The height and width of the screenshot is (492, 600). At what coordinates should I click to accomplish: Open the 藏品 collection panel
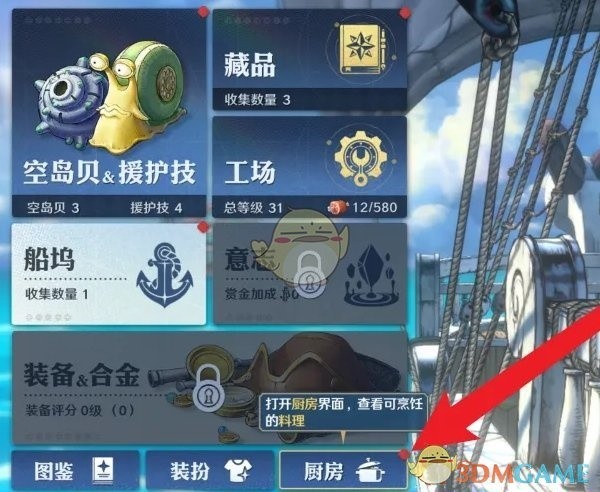pyautogui.click(x=310, y=60)
